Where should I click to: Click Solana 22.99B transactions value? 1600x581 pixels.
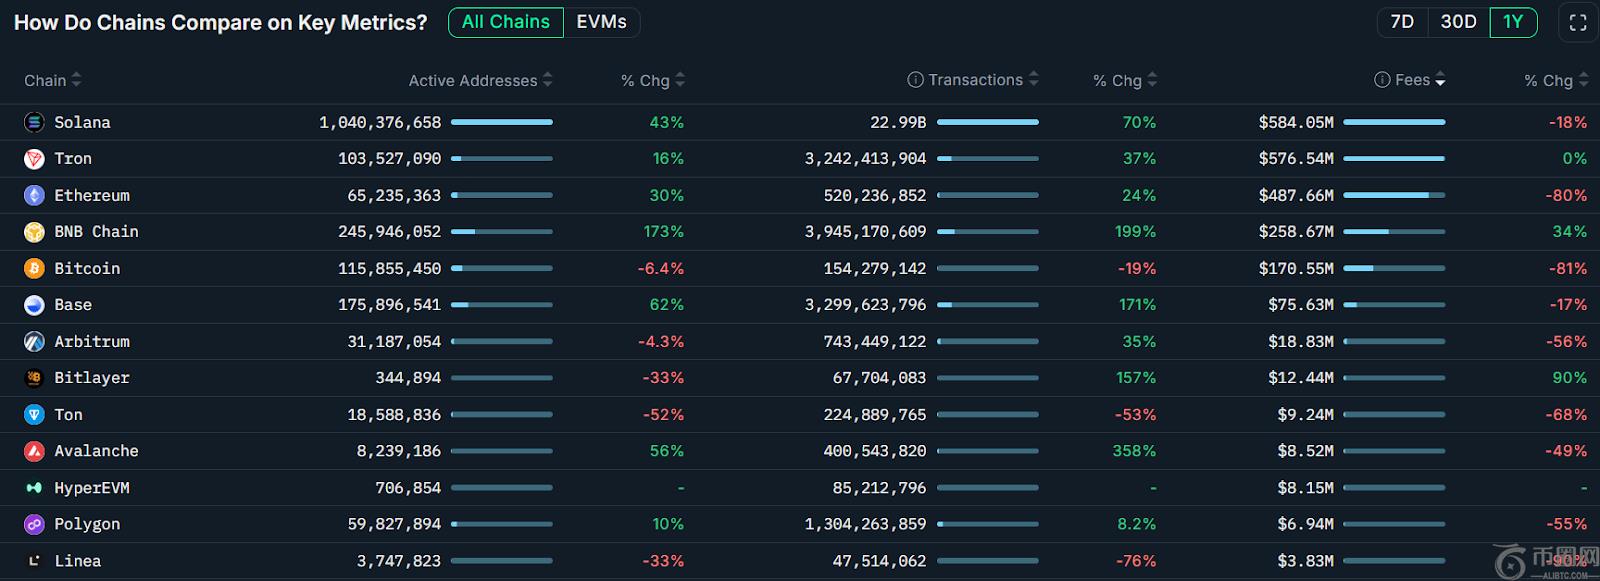(898, 122)
